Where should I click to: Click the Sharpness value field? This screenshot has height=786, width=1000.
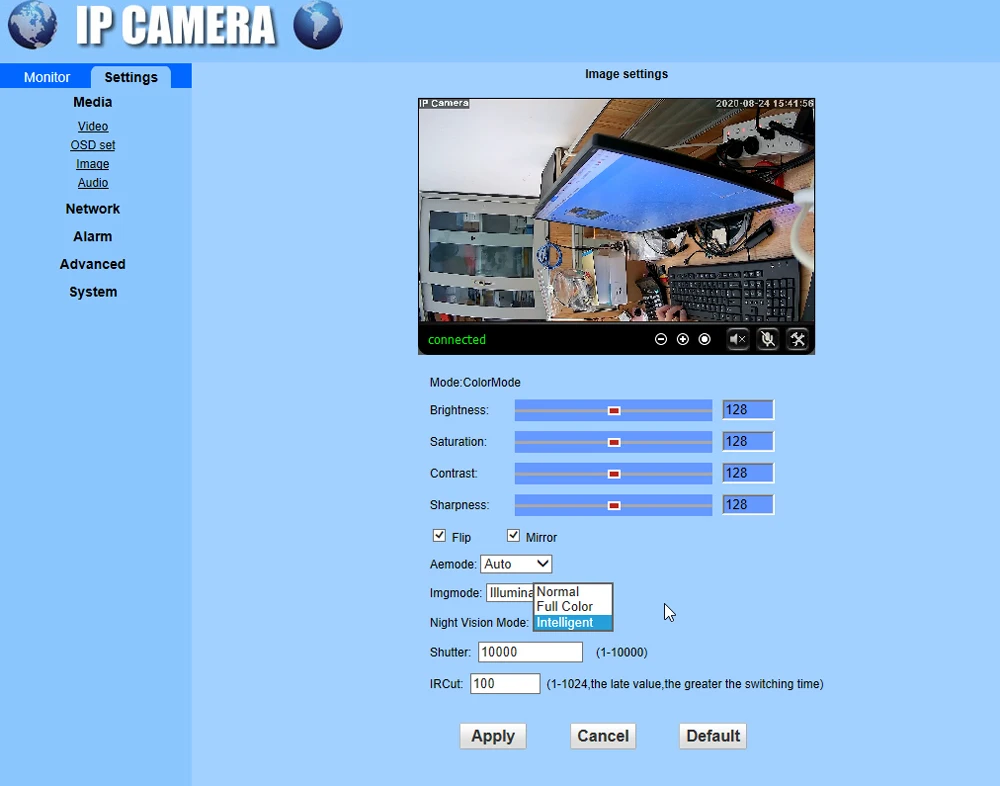748,505
